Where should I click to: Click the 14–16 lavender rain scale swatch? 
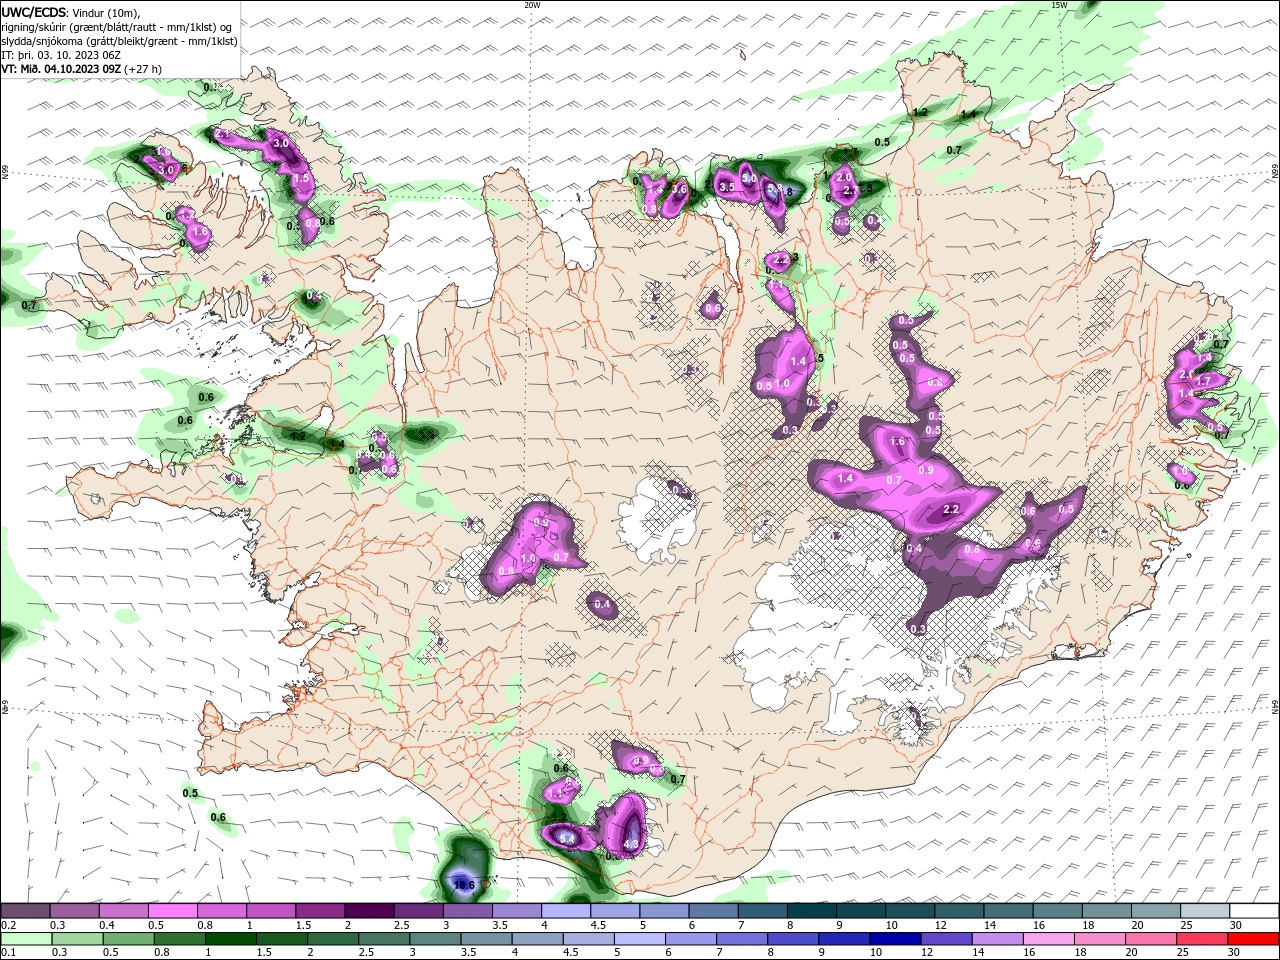[998, 939]
